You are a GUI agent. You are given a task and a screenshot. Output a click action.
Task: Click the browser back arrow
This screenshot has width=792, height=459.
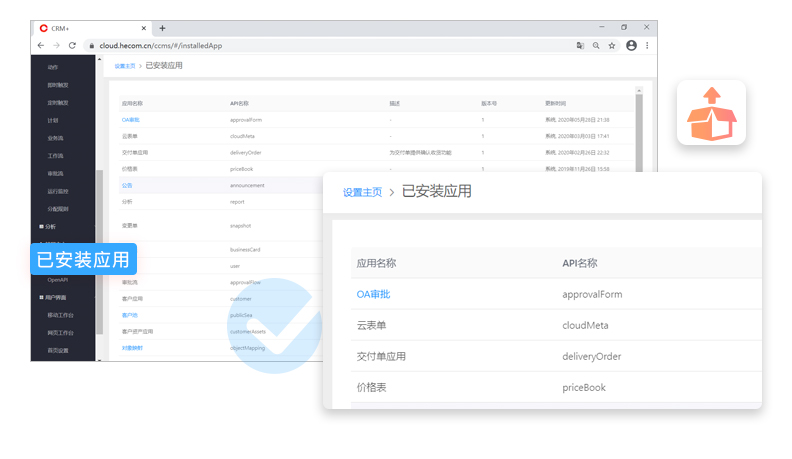click(40, 46)
